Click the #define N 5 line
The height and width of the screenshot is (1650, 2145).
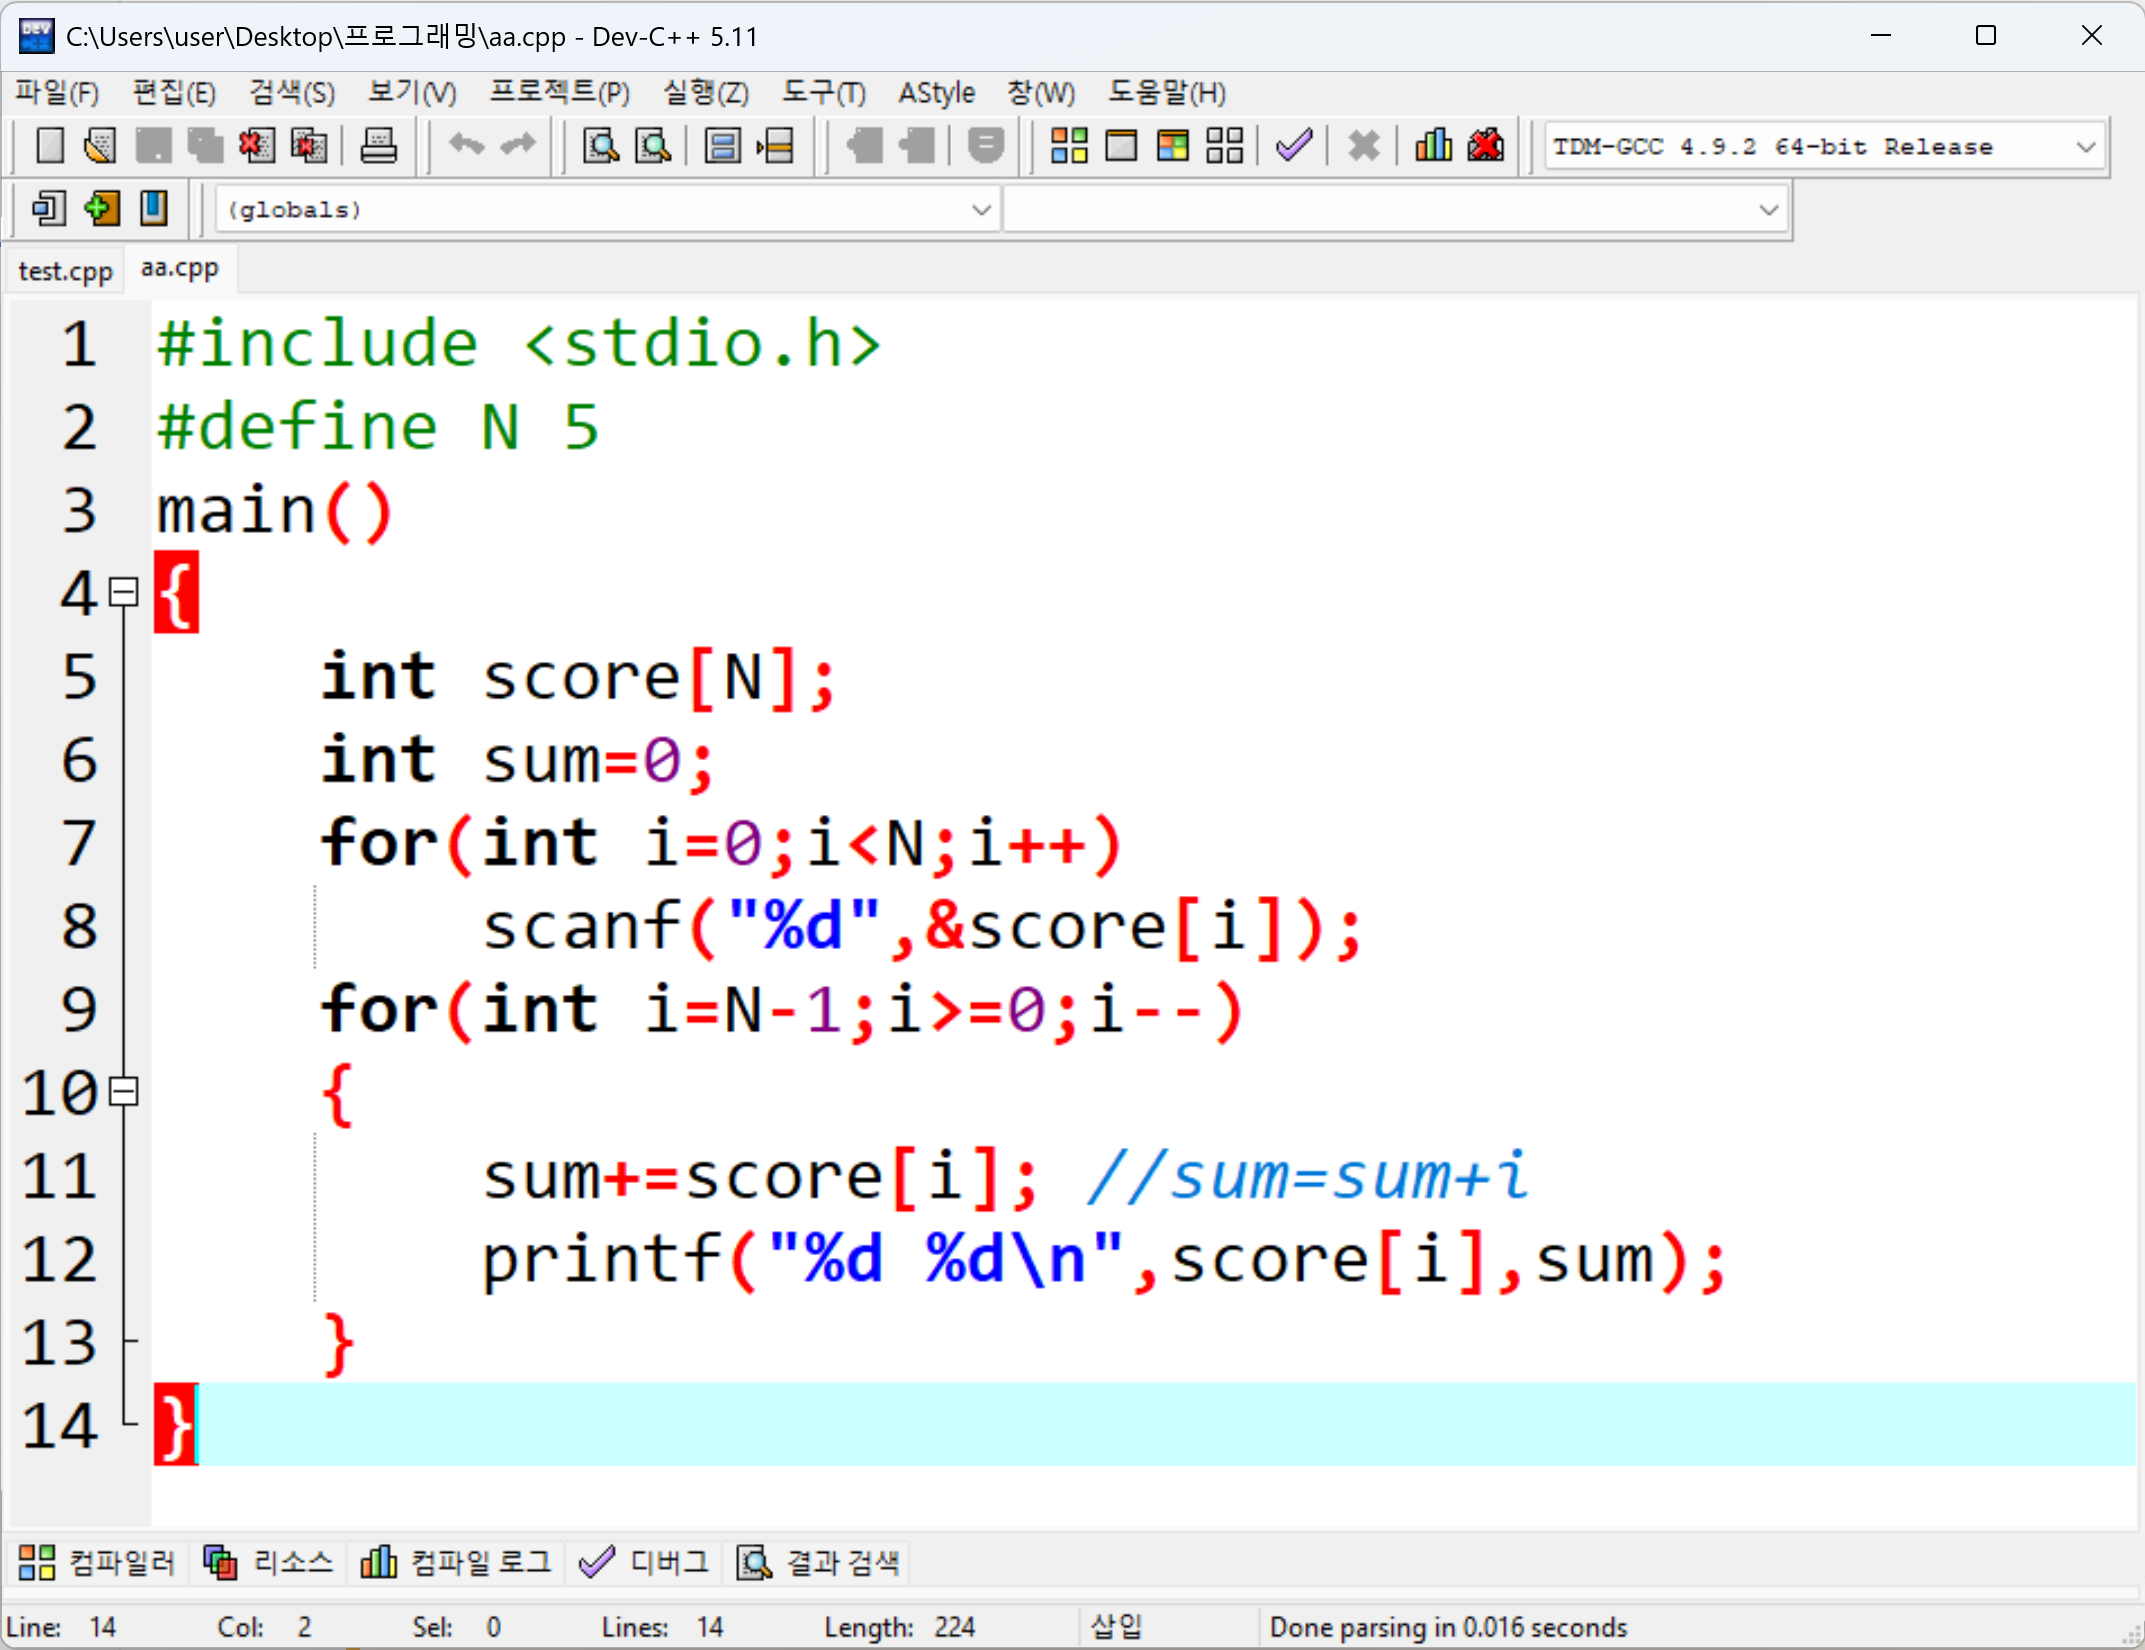pyautogui.click(x=378, y=427)
